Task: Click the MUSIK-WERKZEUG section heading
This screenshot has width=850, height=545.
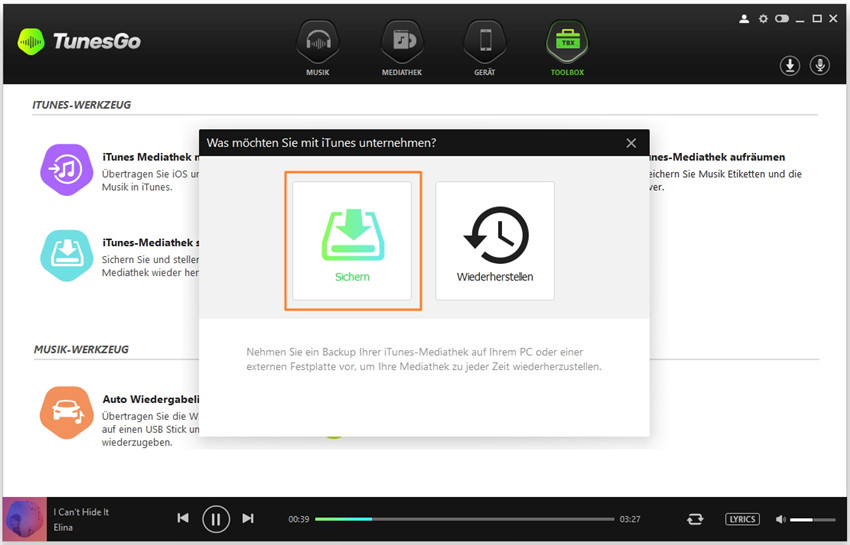Action: pyautogui.click(x=81, y=349)
